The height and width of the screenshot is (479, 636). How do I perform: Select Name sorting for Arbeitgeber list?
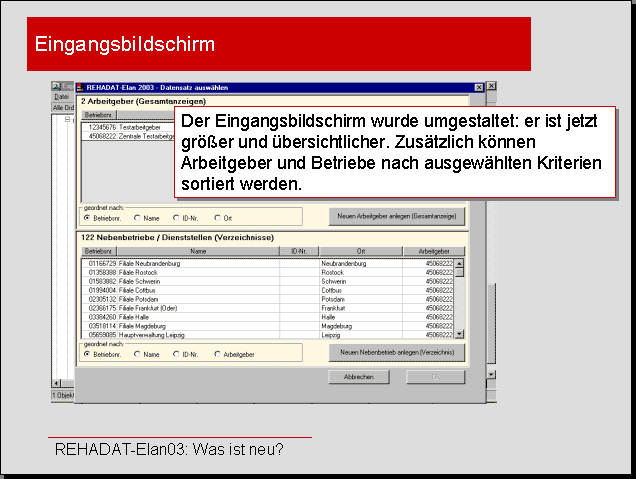(138, 216)
